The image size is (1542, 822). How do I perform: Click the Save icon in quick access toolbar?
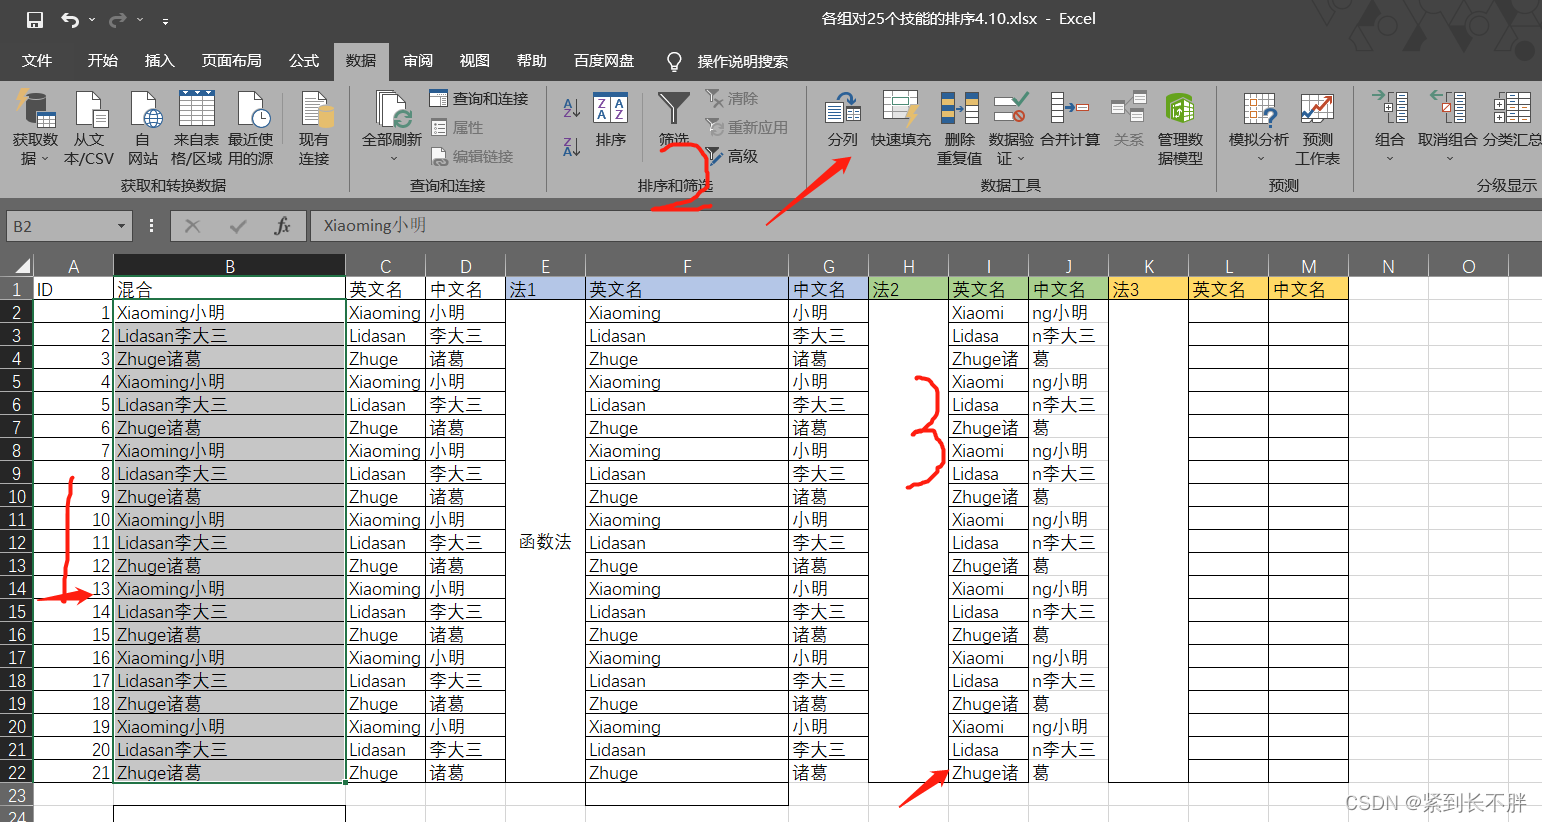pyautogui.click(x=35, y=20)
